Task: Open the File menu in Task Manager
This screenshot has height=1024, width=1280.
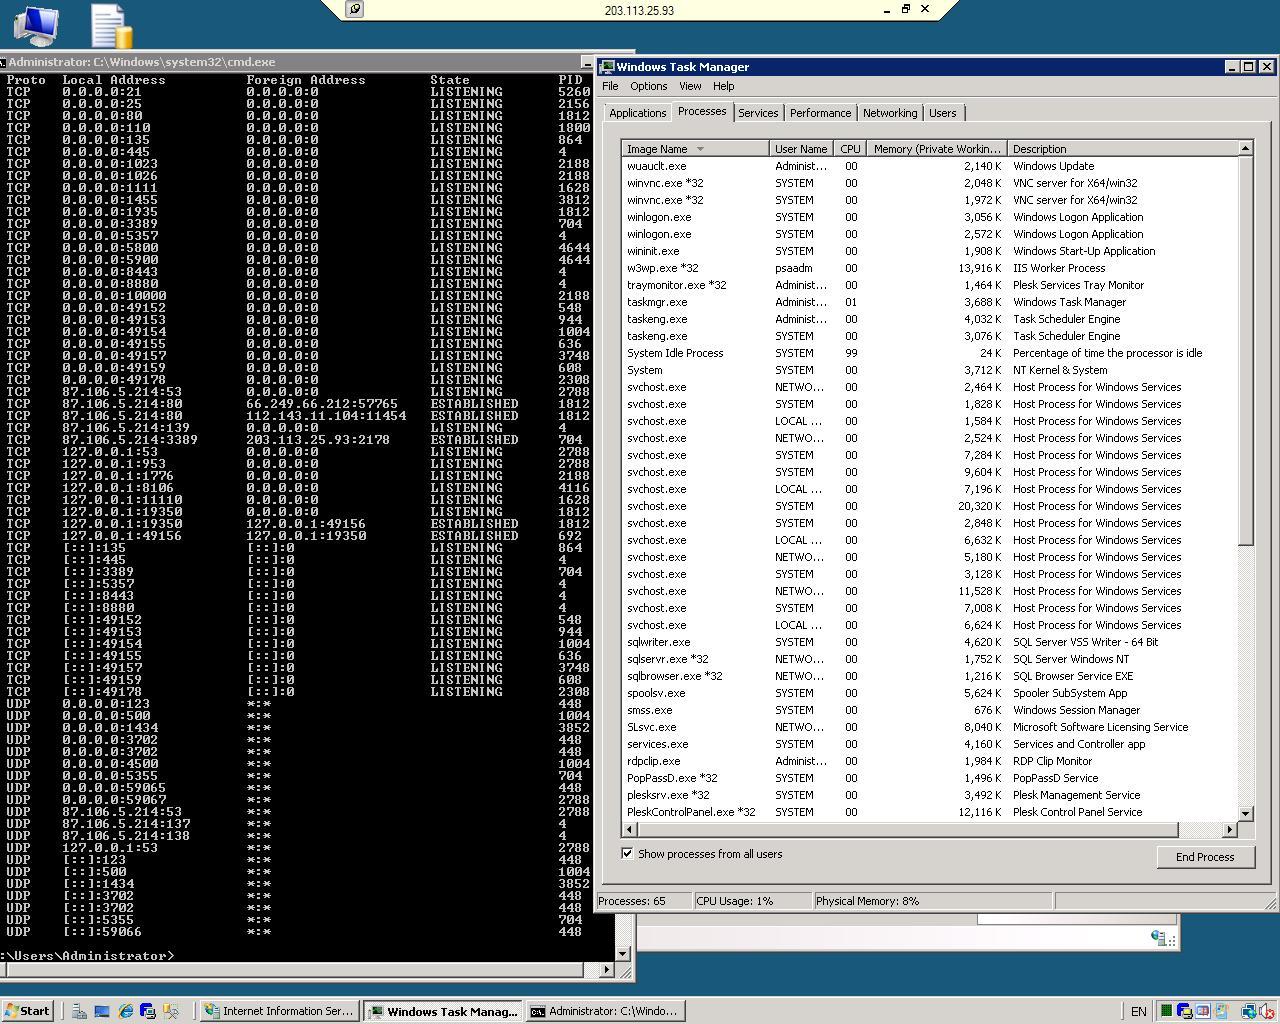Action: [610, 86]
